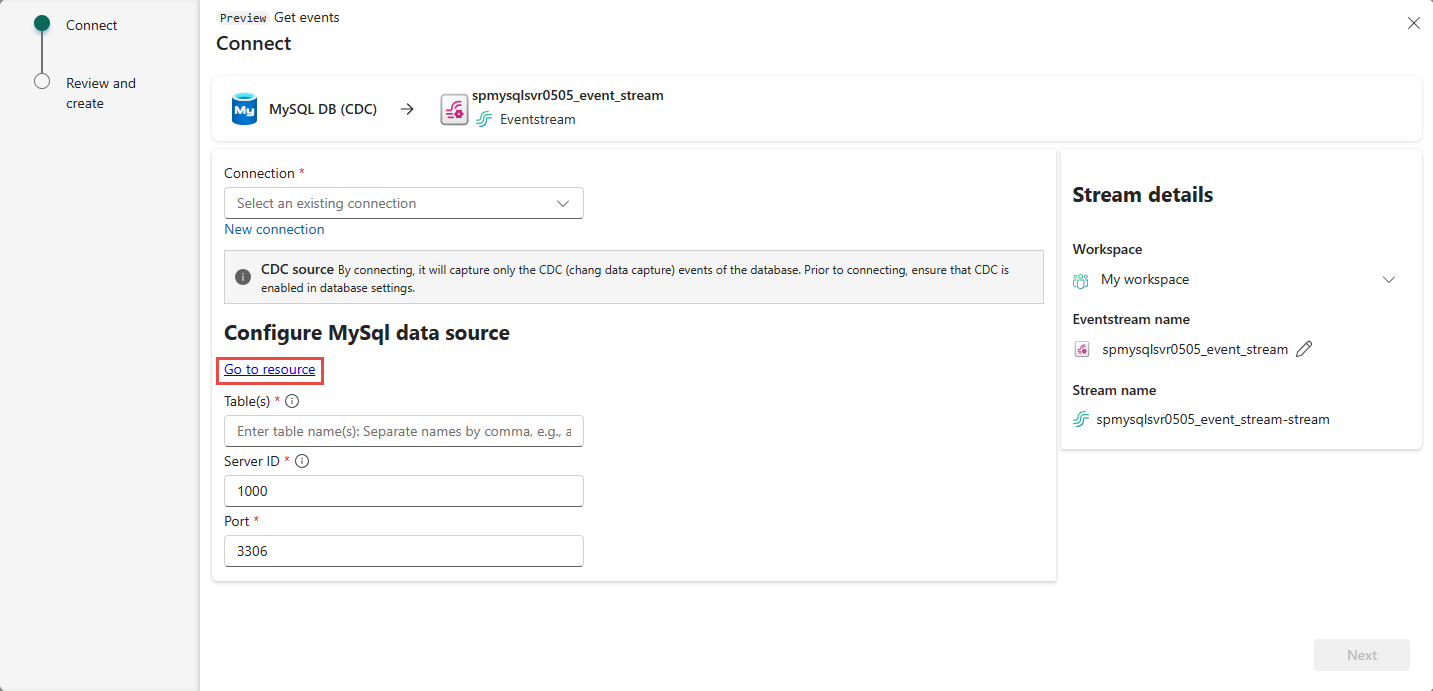Click the Configure MySql data source heading
1433x691 pixels.
tap(367, 333)
